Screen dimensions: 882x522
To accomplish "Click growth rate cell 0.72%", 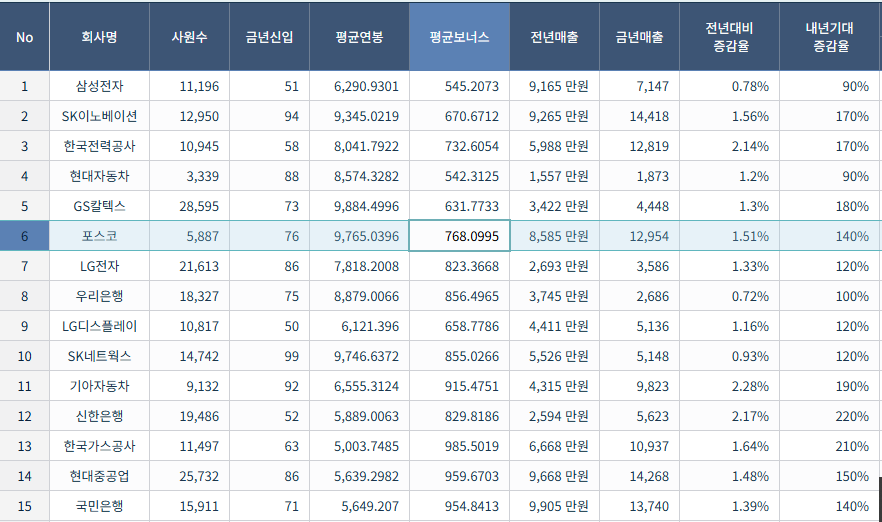I will tap(730, 296).
